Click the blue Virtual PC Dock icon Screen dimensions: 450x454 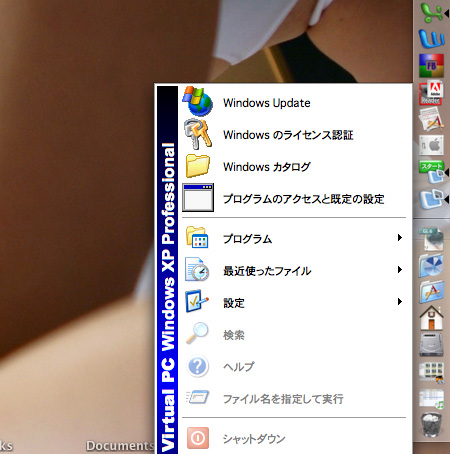(x=431, y=199)
